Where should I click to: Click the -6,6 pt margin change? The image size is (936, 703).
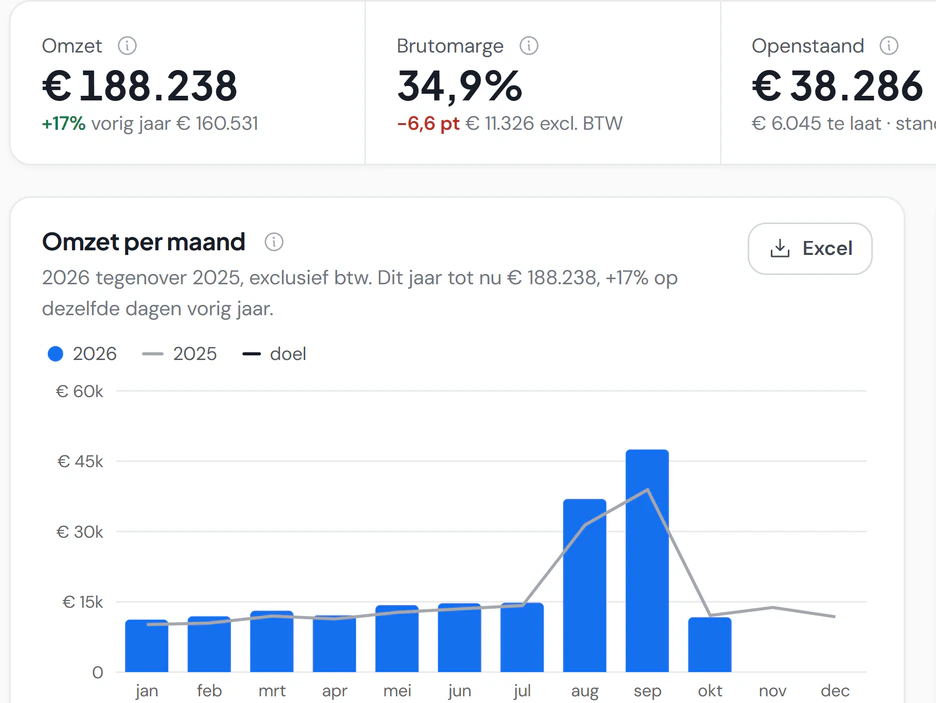pos(428,124)
